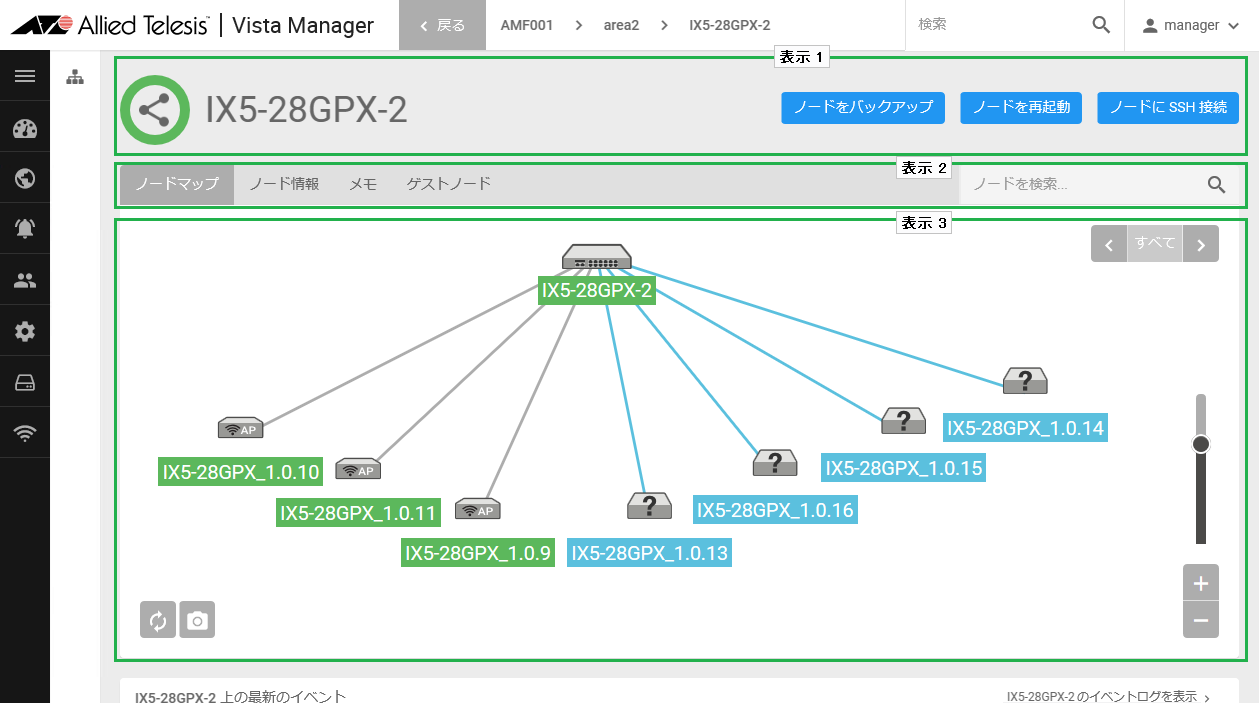Click the IX5-28GPX_1.0.11 node label
Viewport: 1259px width, 703px height.
358,513
